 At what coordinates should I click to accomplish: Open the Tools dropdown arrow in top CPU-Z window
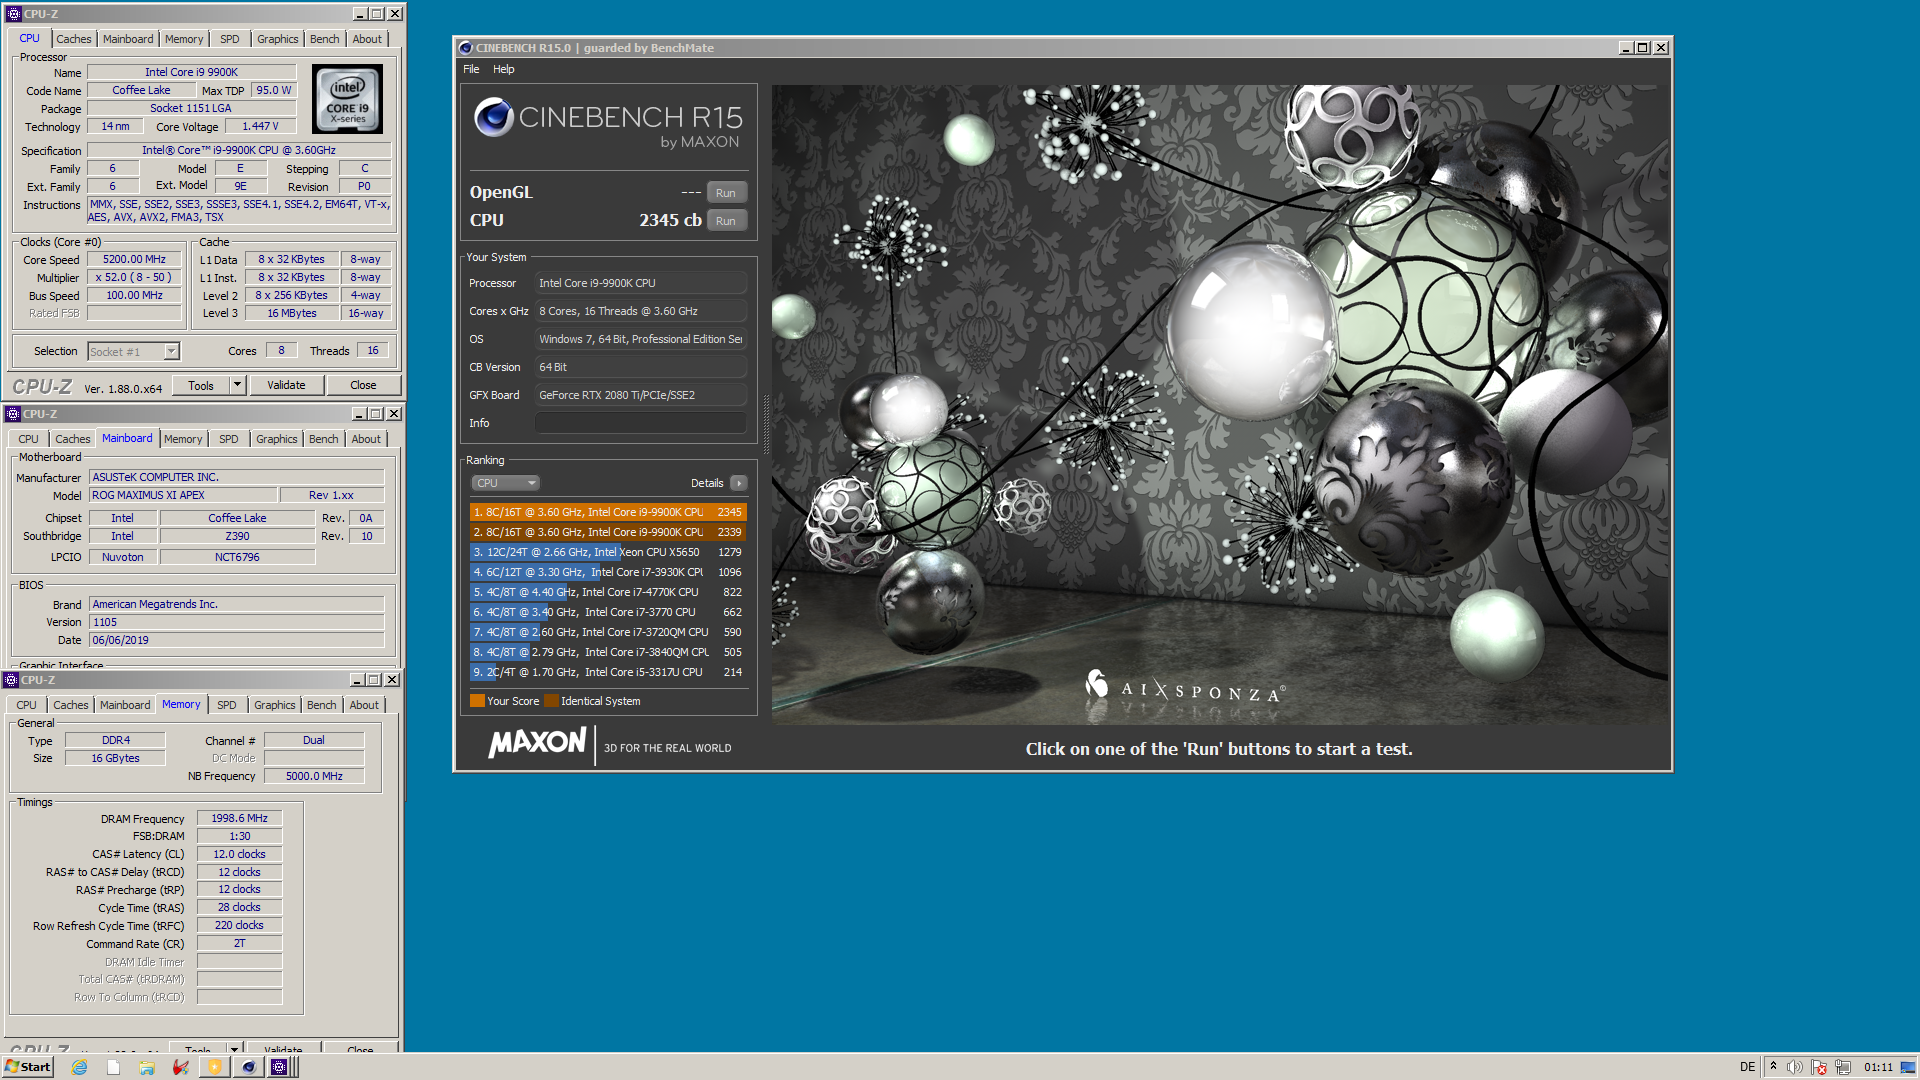click(237, 385)
